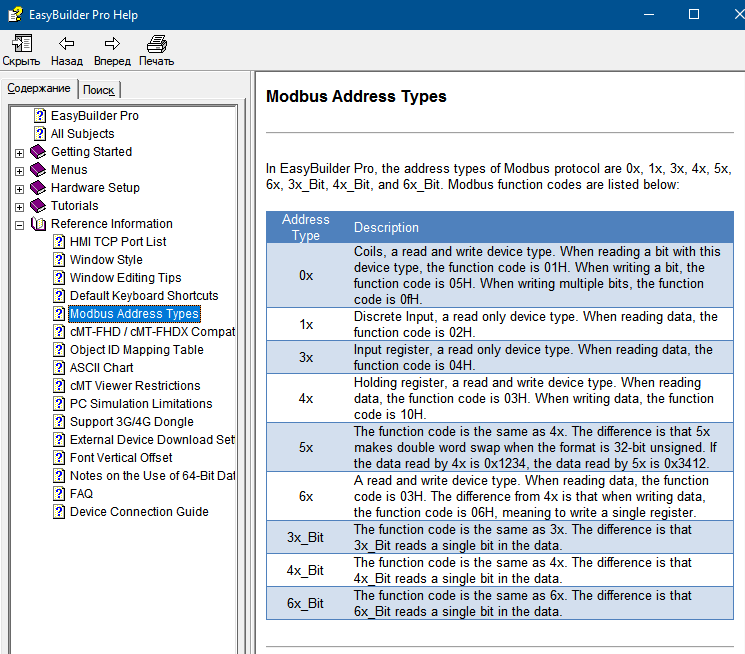The height and width of the screenshot is (654, 745).
Task: Go back with the Назад arrow
Action: [x=67, y=44]
